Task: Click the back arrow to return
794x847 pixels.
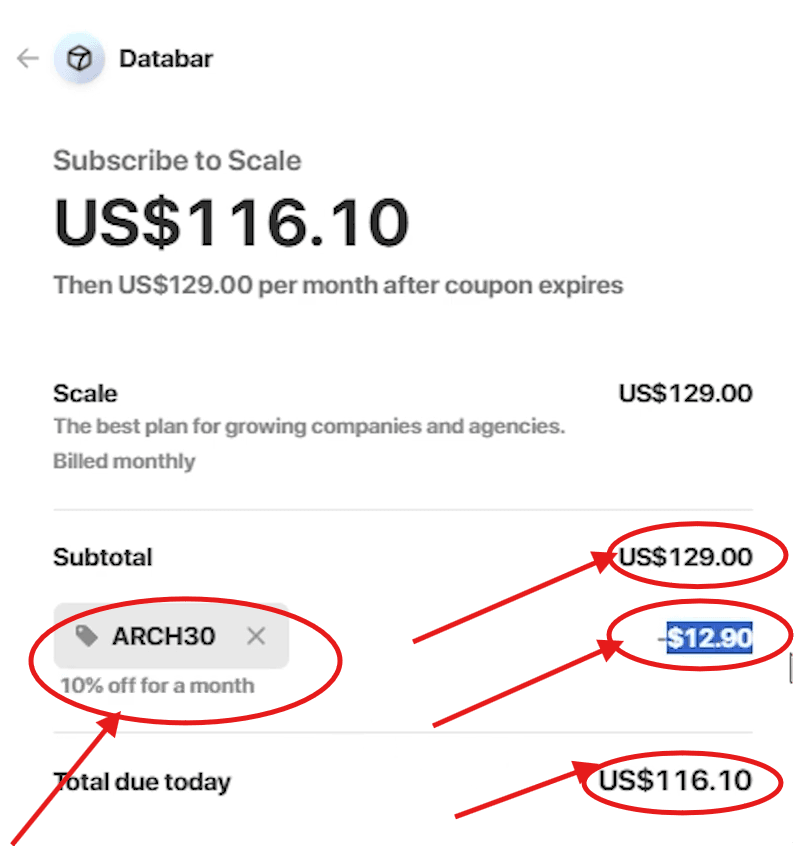Action: click(x=25, y=58)
